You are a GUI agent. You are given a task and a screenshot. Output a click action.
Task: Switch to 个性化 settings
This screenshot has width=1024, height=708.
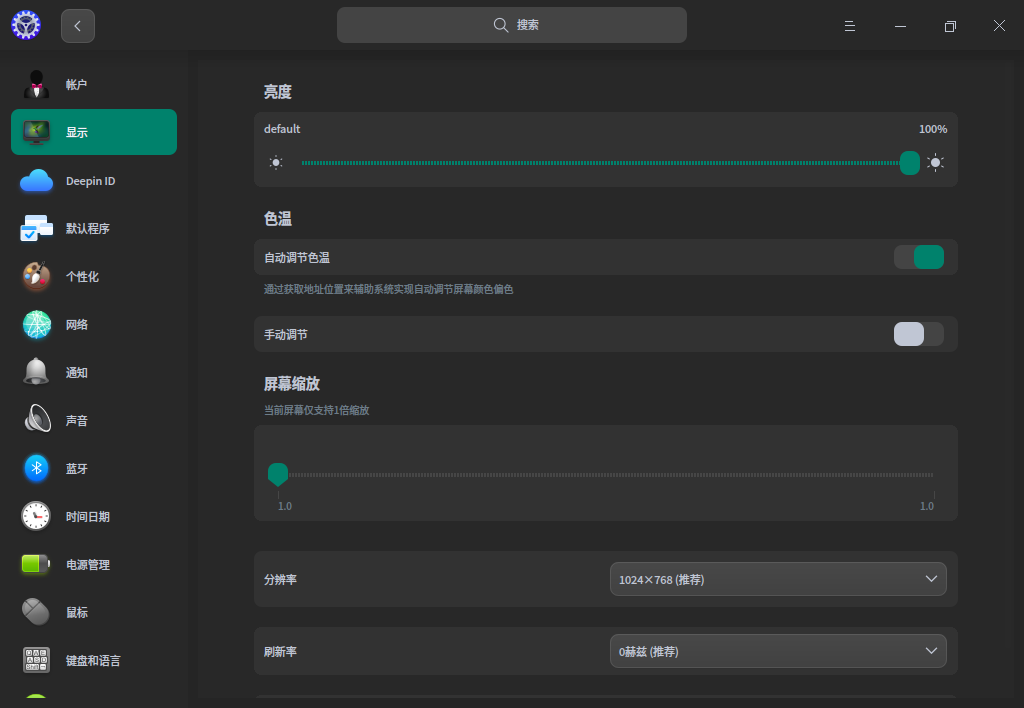click(94, 276)
